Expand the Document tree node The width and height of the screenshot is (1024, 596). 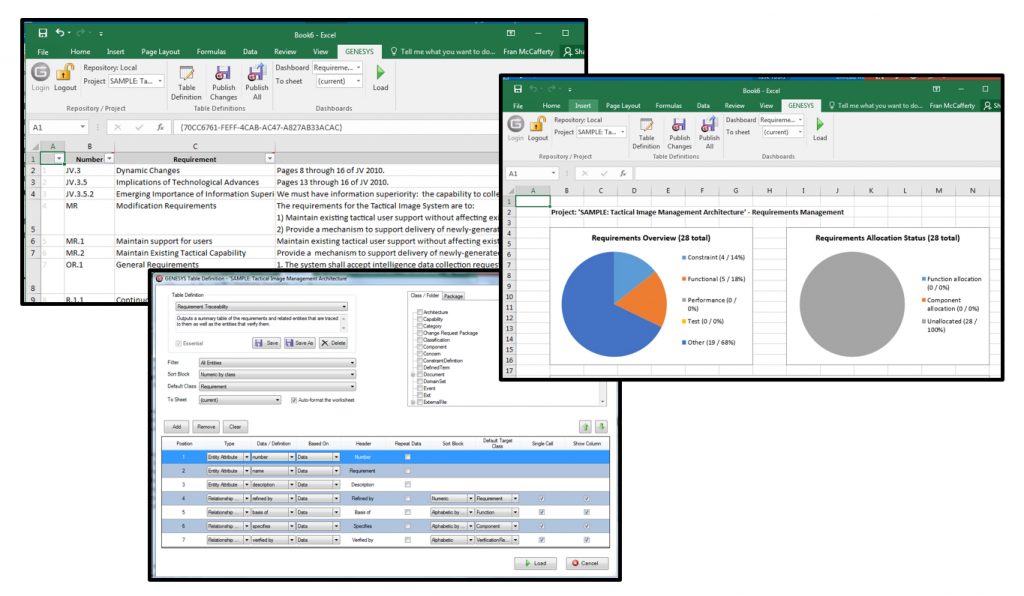tap(411, 373)
